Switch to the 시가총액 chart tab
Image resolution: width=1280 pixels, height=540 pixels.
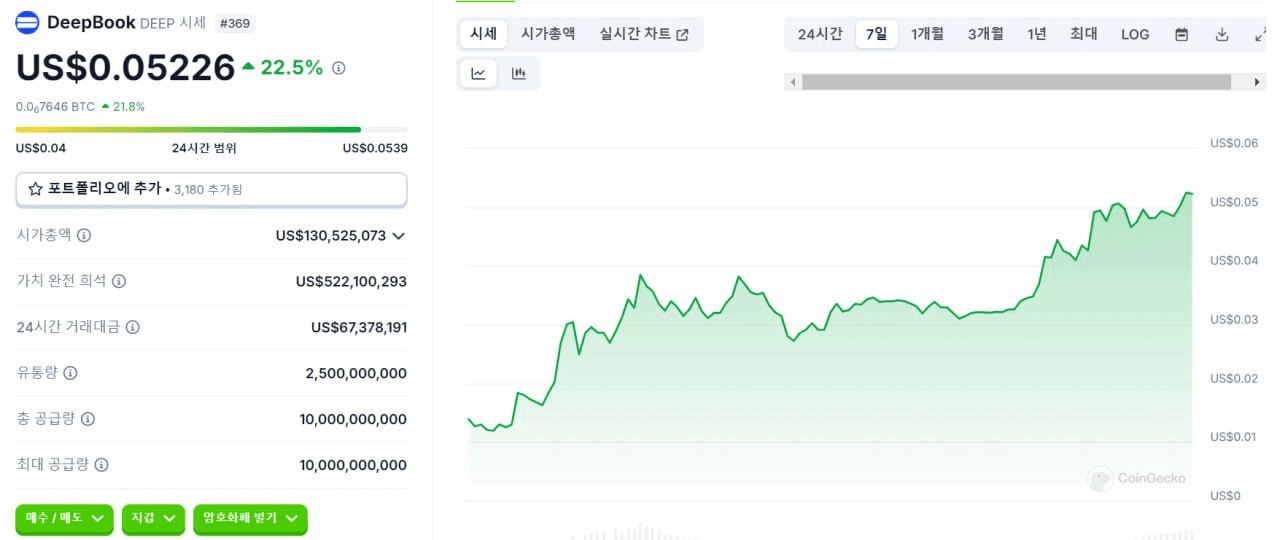(x=548, y=34)
